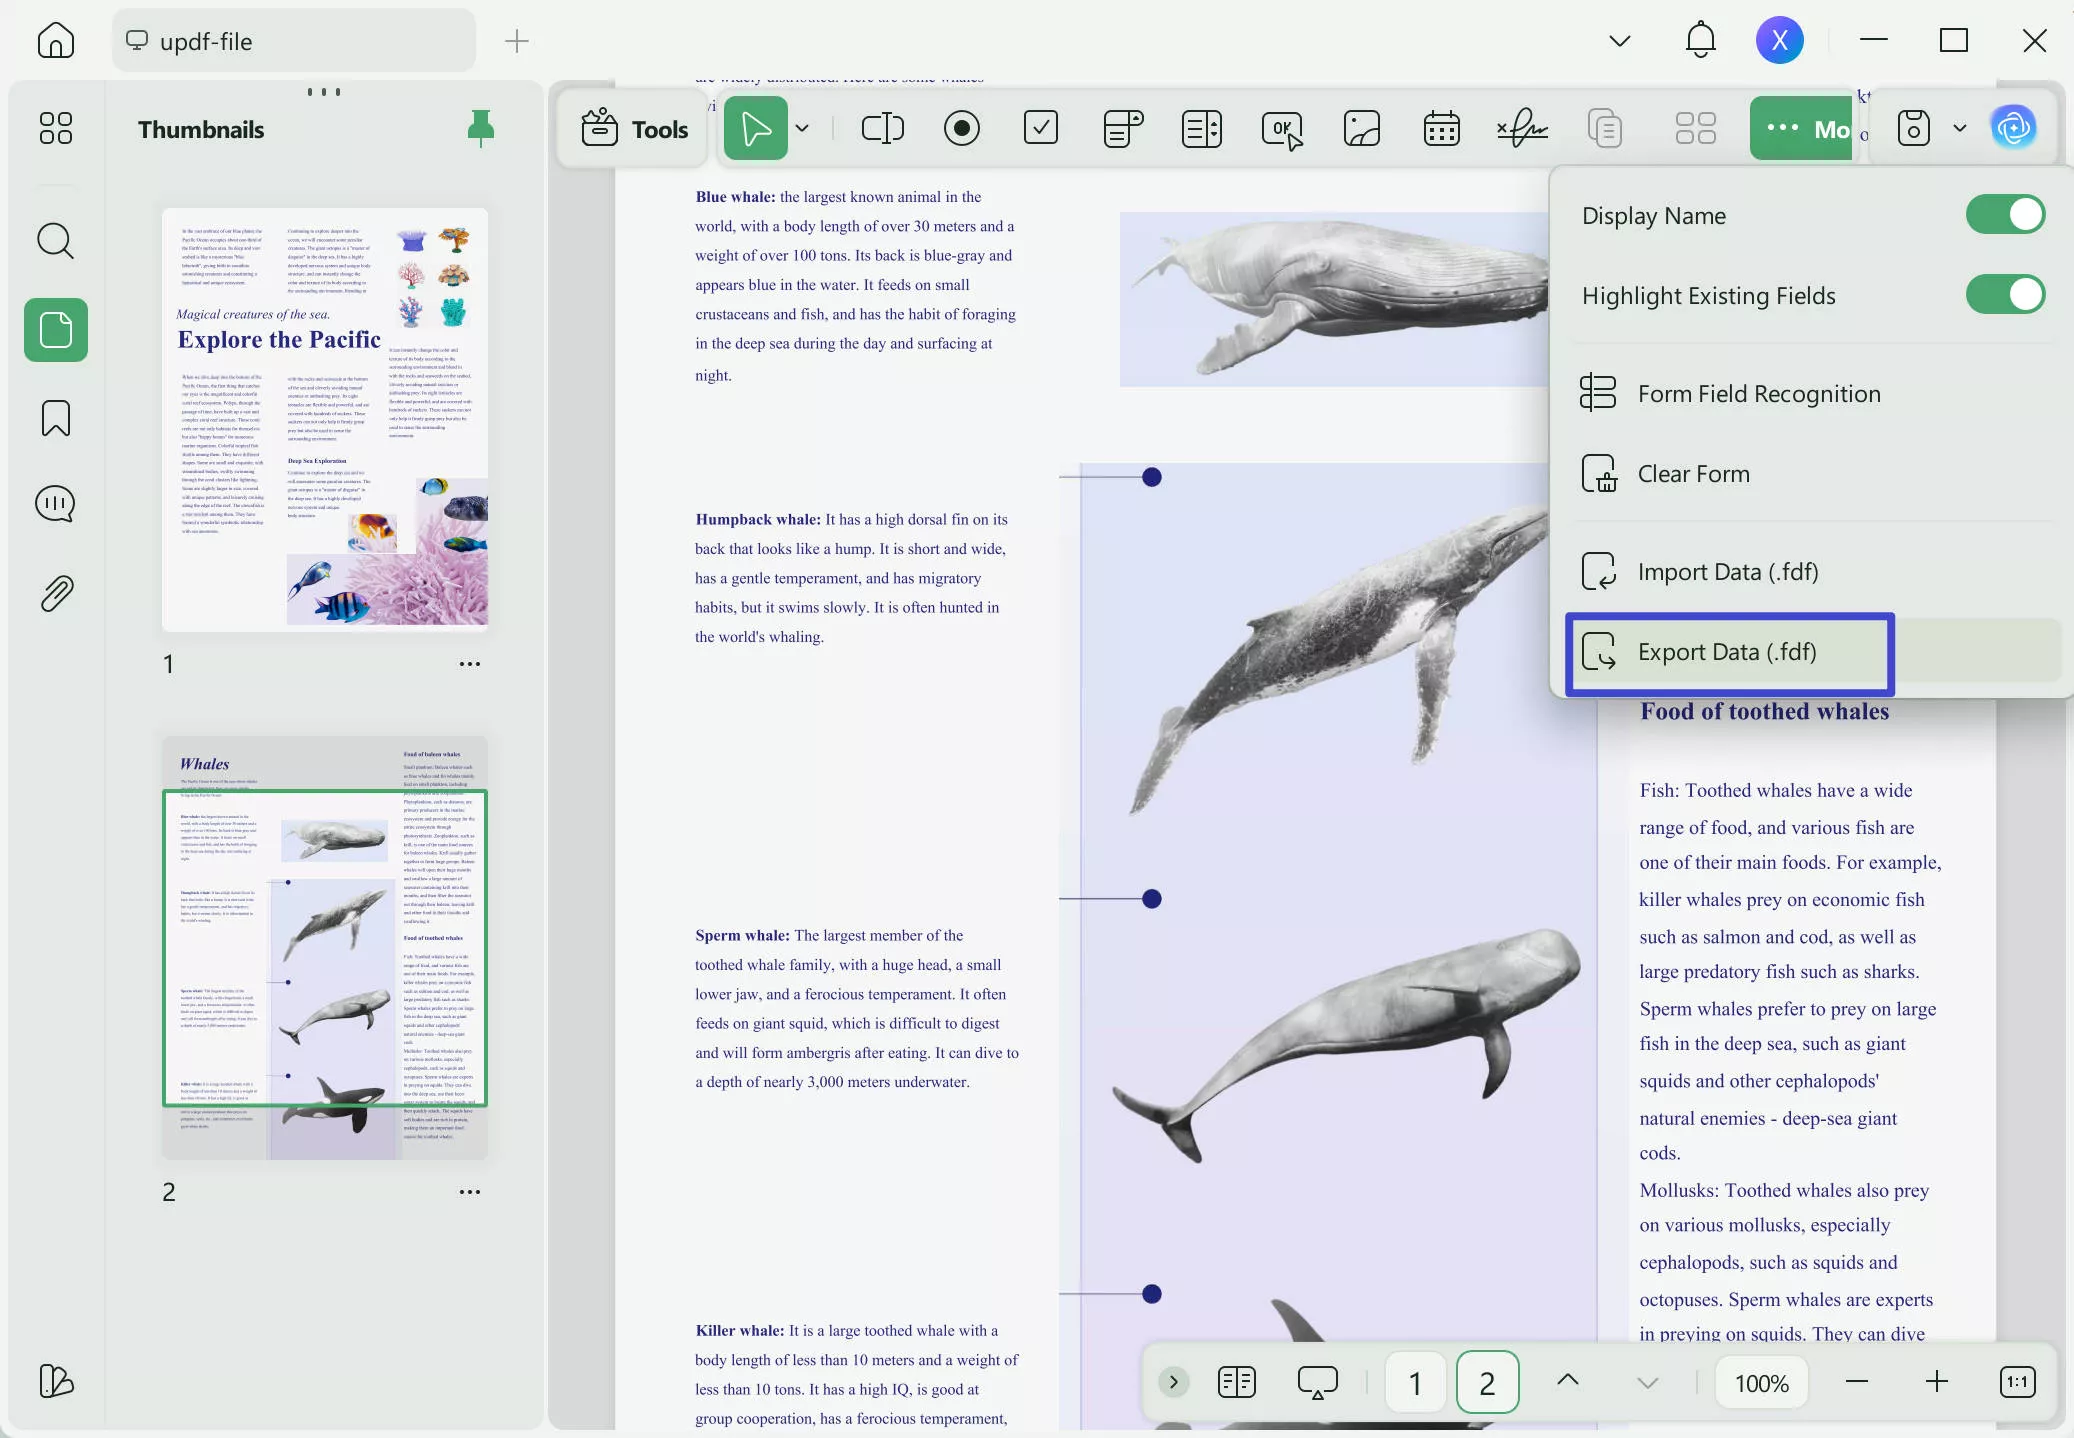Expand the chevron next to notification bell
Viewport: 2074px width, 1438px height.
click(x=1619, y=41)
